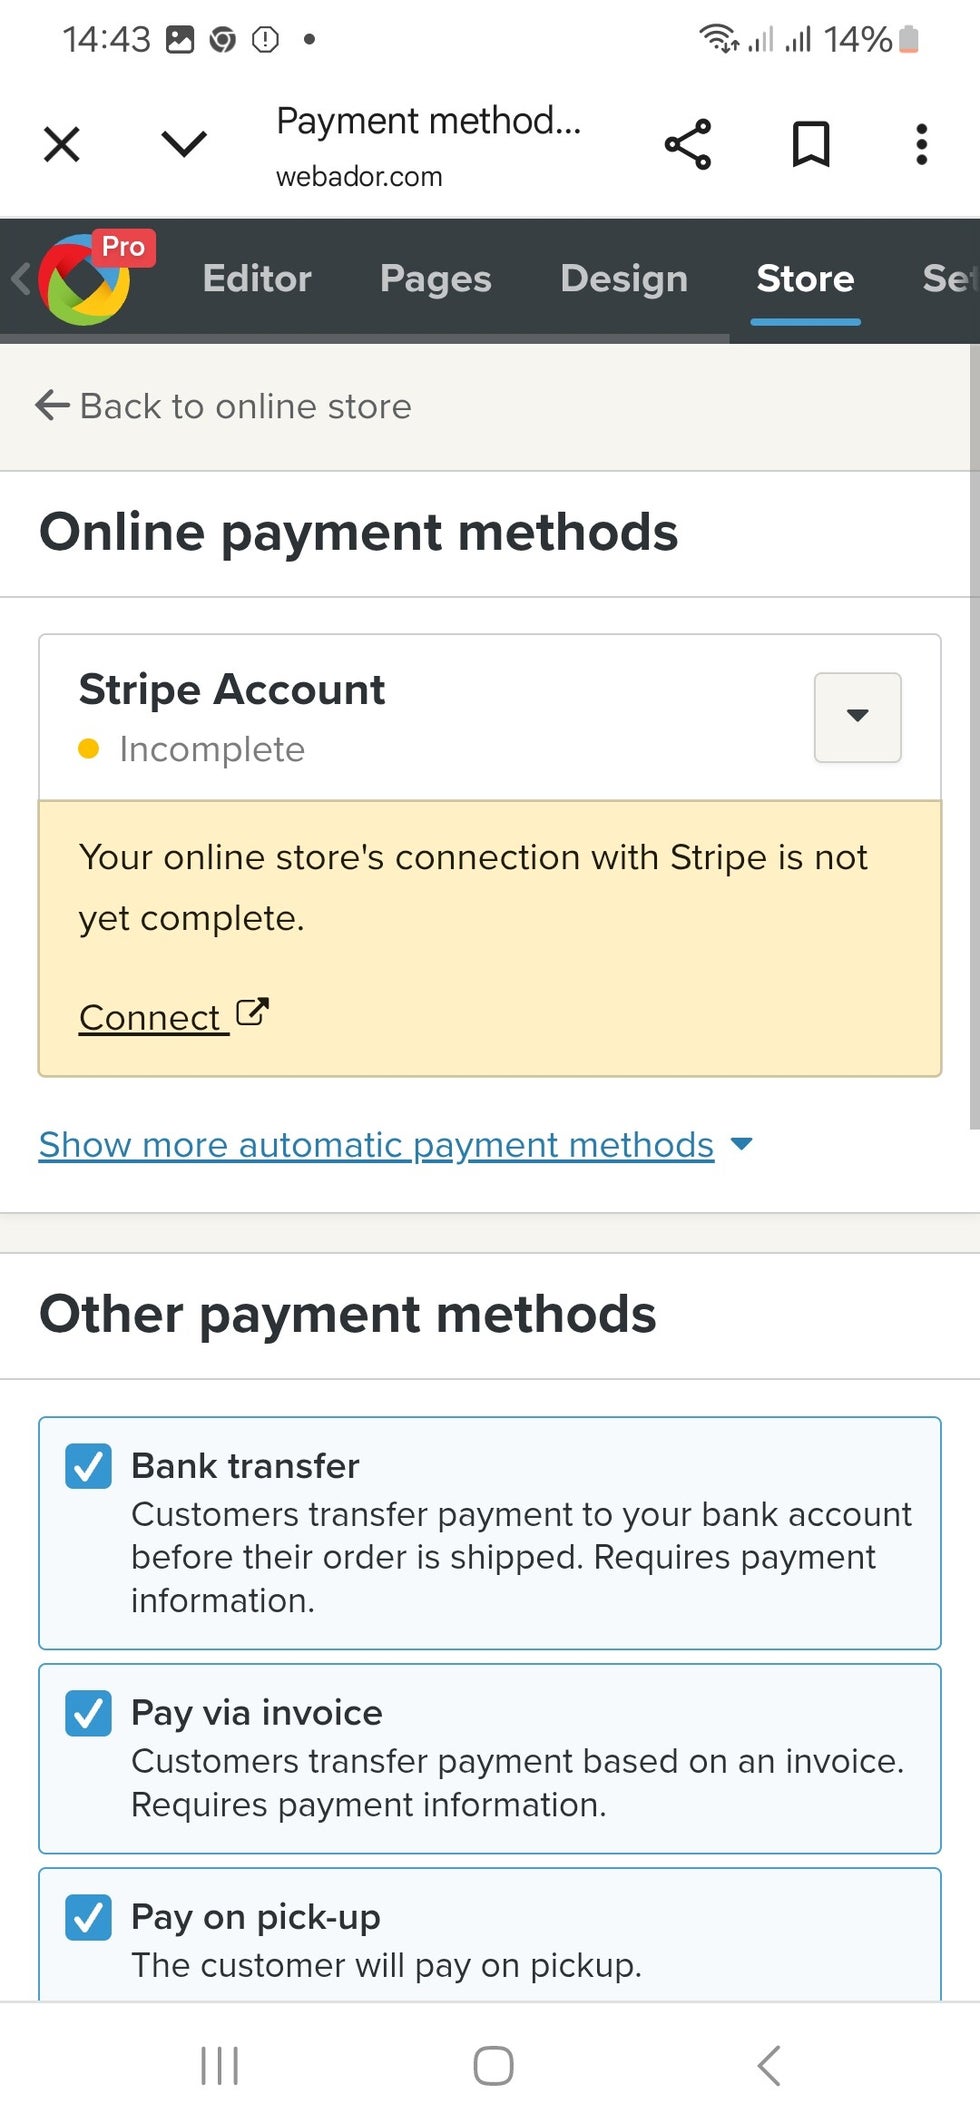Screen dimensions: 980x2123
Task: Switch to the Editor tab
Action: pos(257,279)
